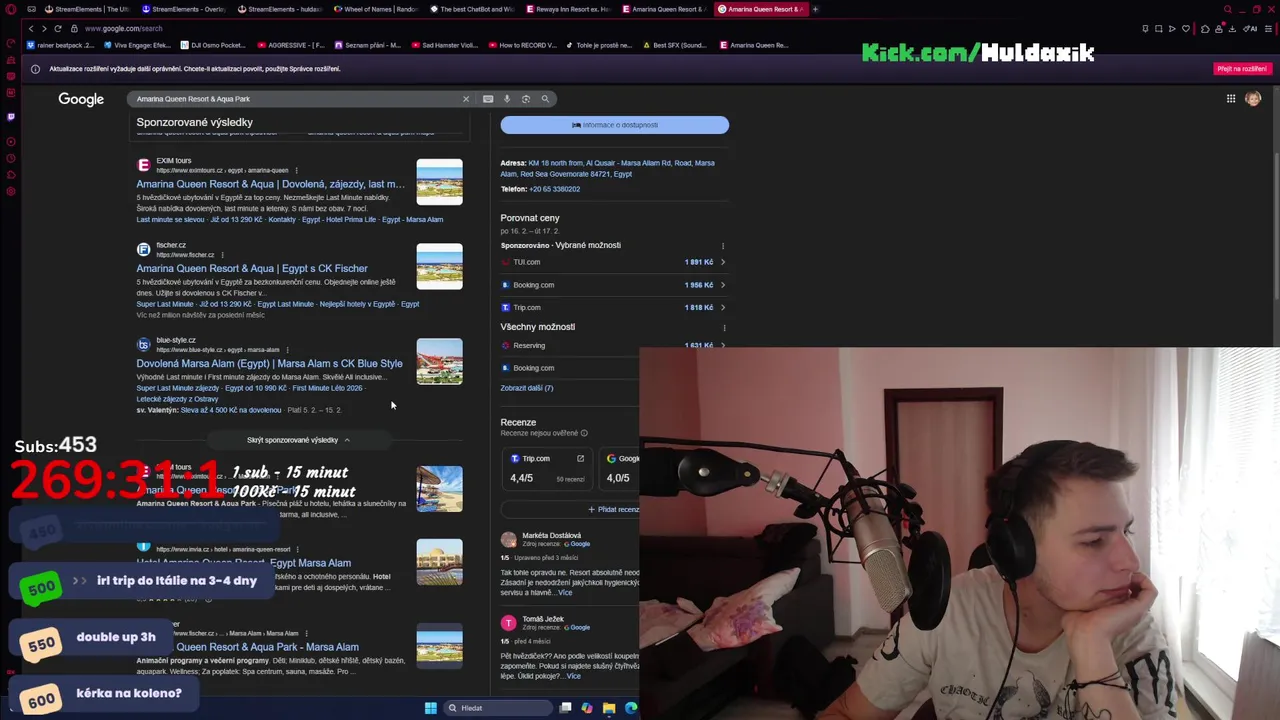Expand the Trip.com 1 818 Kč row arrow
This screenshot has width=1280, height=720.
[723, 308]
